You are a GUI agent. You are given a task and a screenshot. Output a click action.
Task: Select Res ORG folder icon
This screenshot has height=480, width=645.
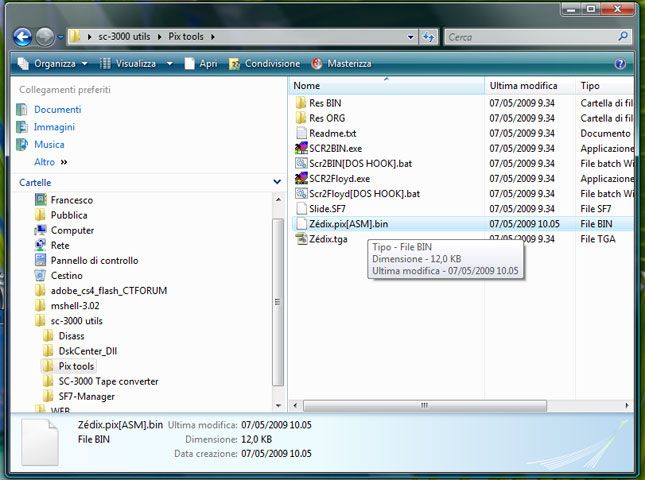(301, 118)
